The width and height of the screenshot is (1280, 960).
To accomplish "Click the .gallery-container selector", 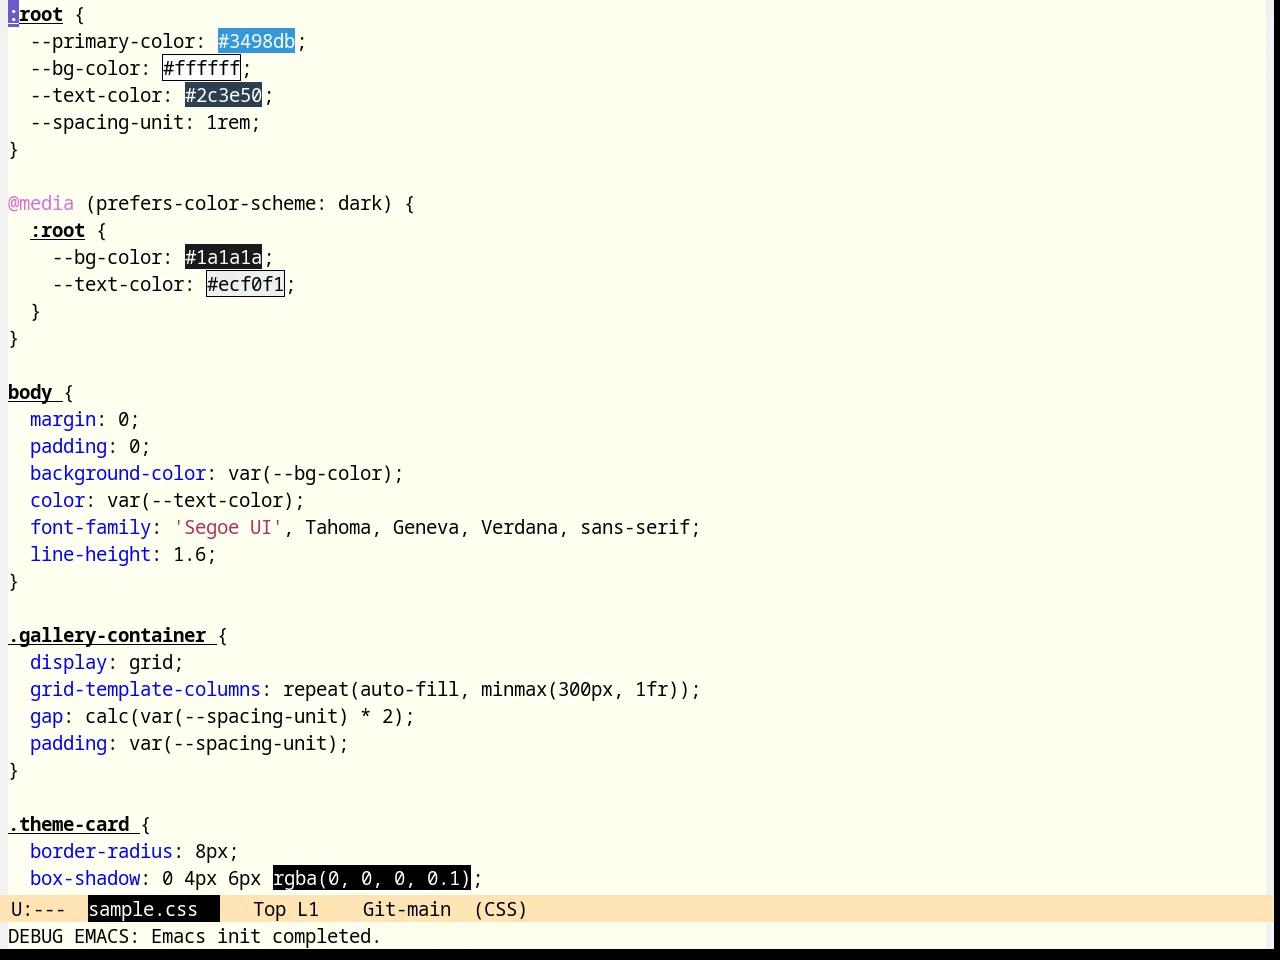I will coord(107,635).
